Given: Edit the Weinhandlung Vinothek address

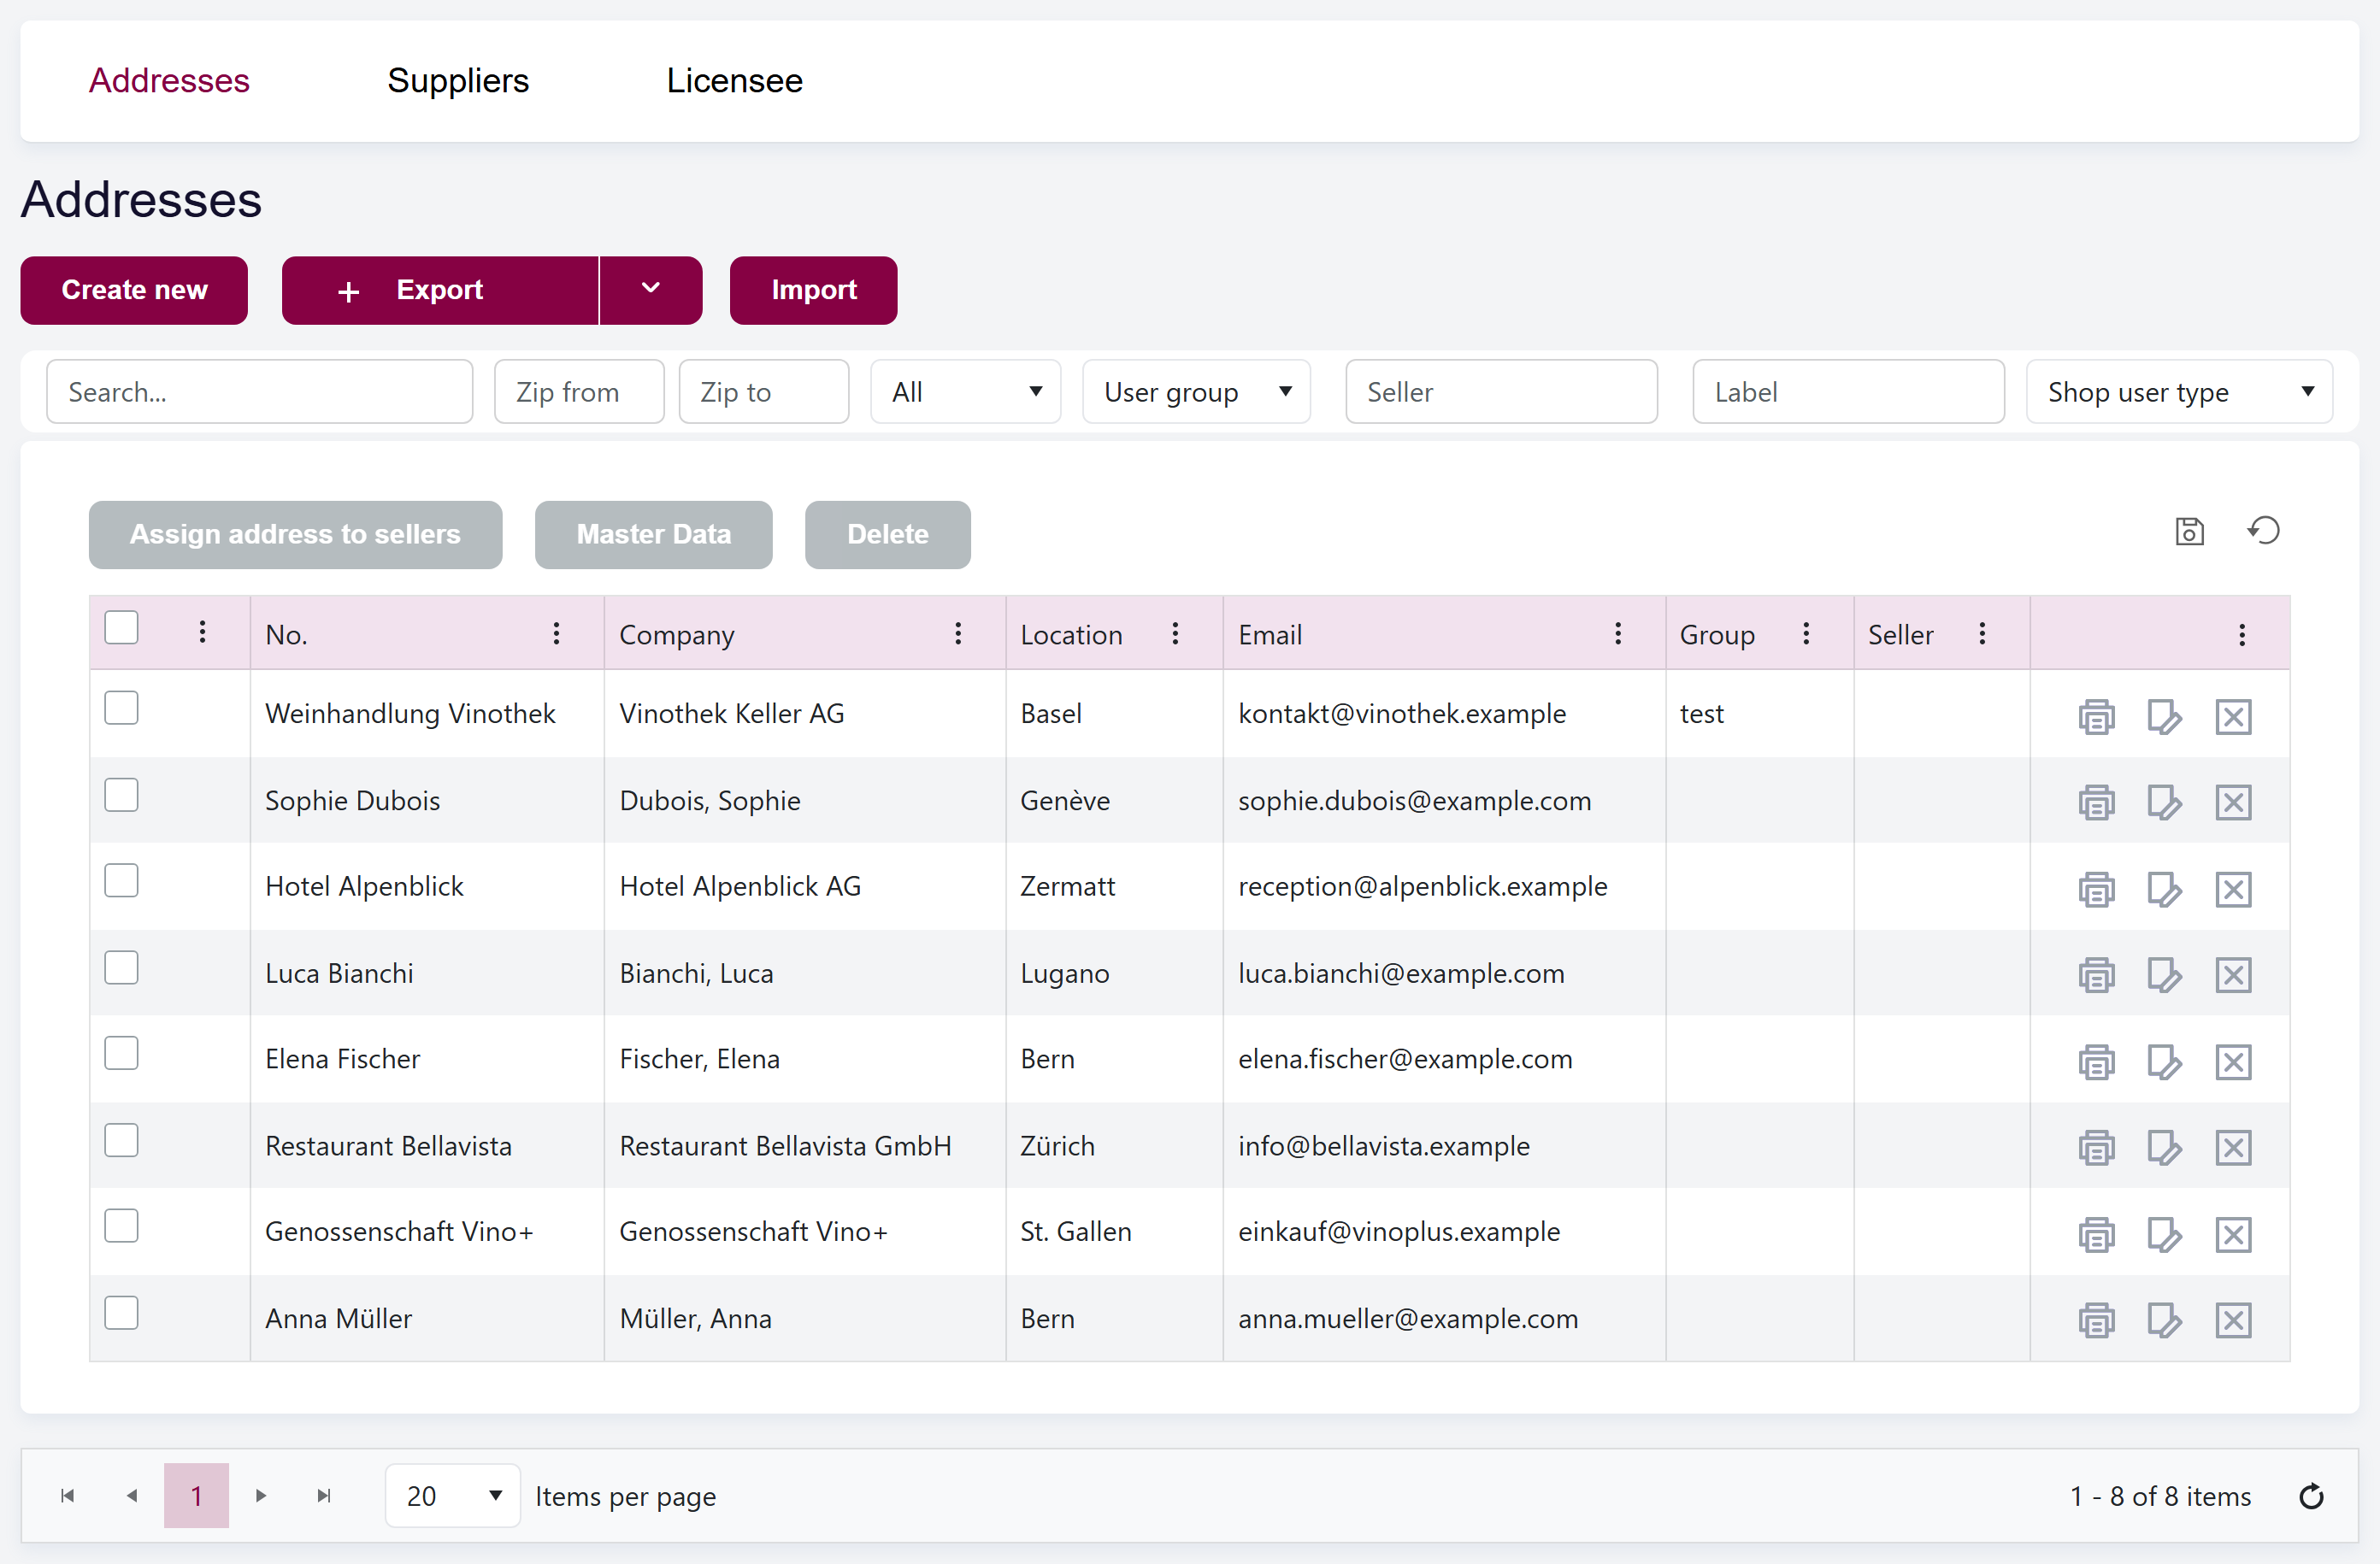Looking at the screenshot, I should [2164, 716].
